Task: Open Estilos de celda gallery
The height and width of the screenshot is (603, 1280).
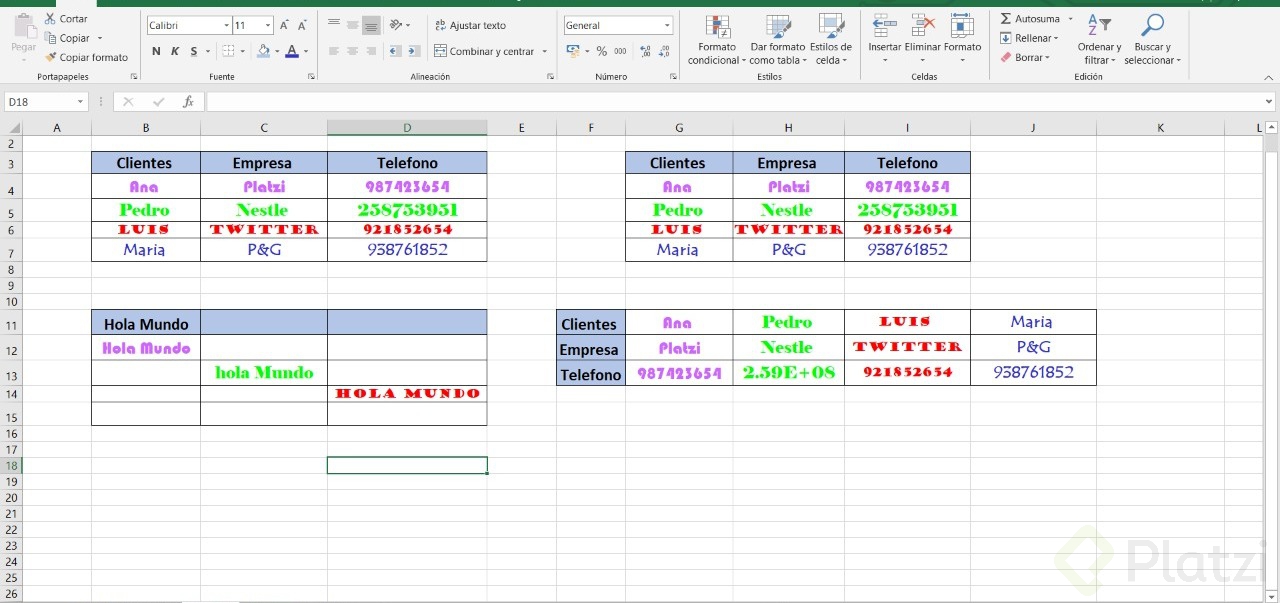Action: pyautogui.click(x=831, y=40)
